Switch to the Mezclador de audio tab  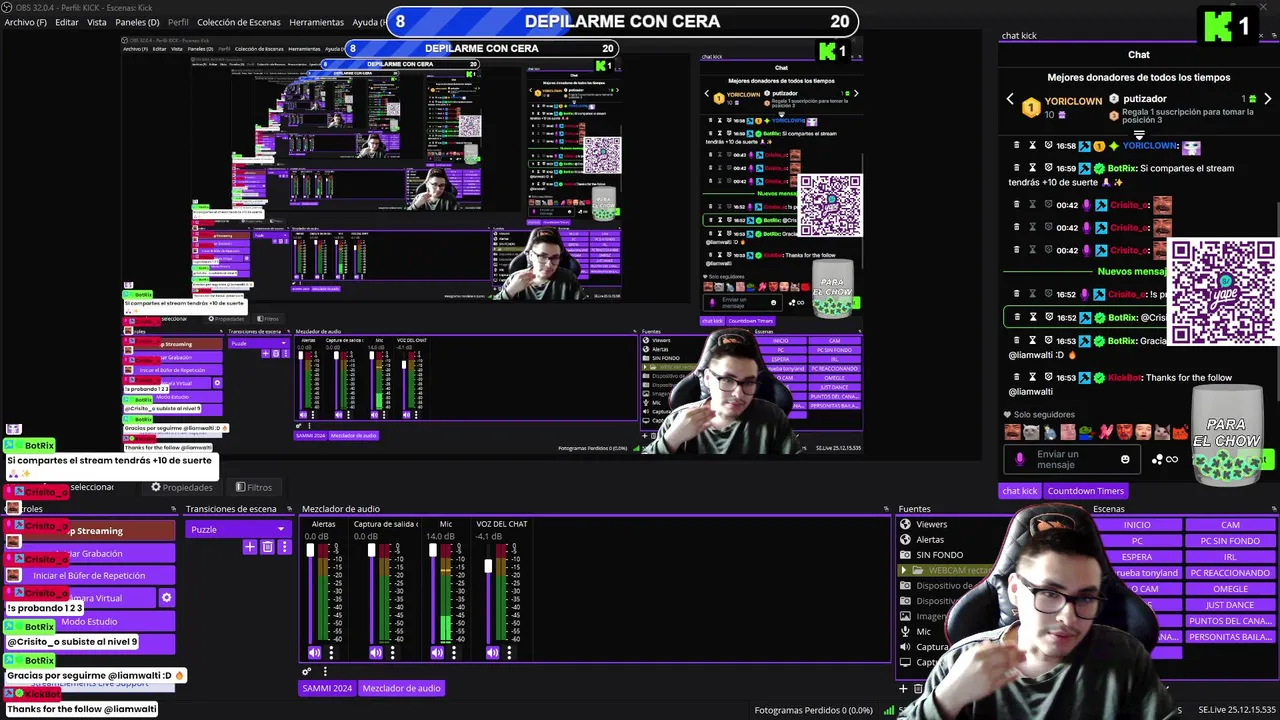(x=401, y=688)
